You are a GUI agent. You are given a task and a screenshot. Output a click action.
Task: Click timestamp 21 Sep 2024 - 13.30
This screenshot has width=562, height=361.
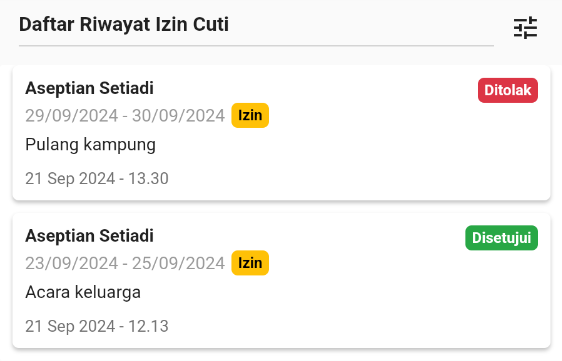coord(97,179)
